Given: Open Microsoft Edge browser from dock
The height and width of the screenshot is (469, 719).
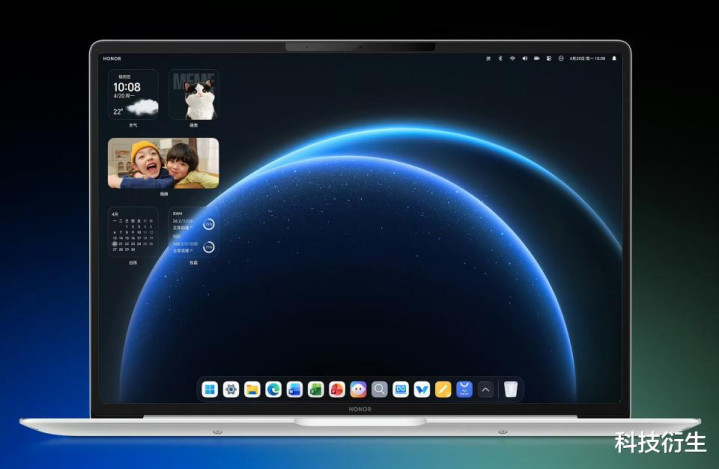Looking at the screenshot, I should click(273, 390).
